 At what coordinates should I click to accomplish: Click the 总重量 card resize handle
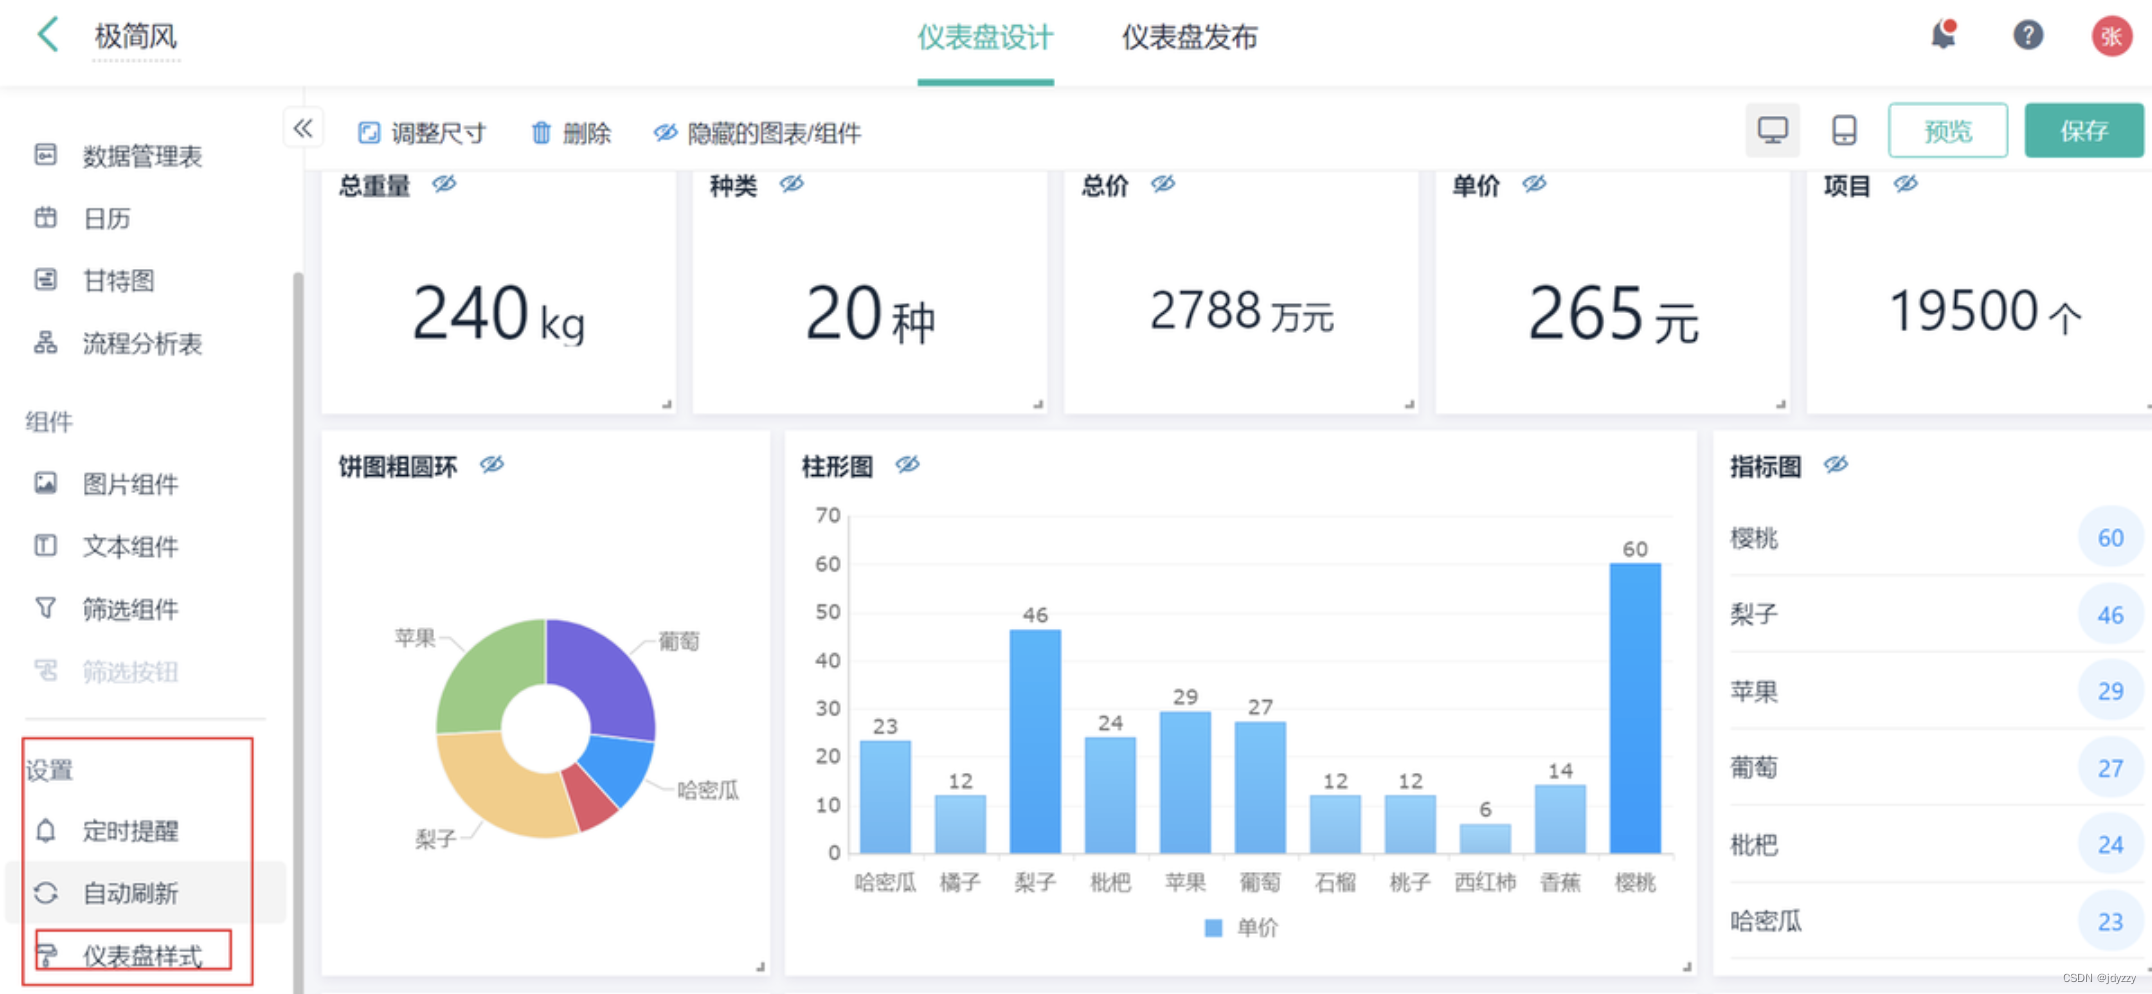pos(667,404)
